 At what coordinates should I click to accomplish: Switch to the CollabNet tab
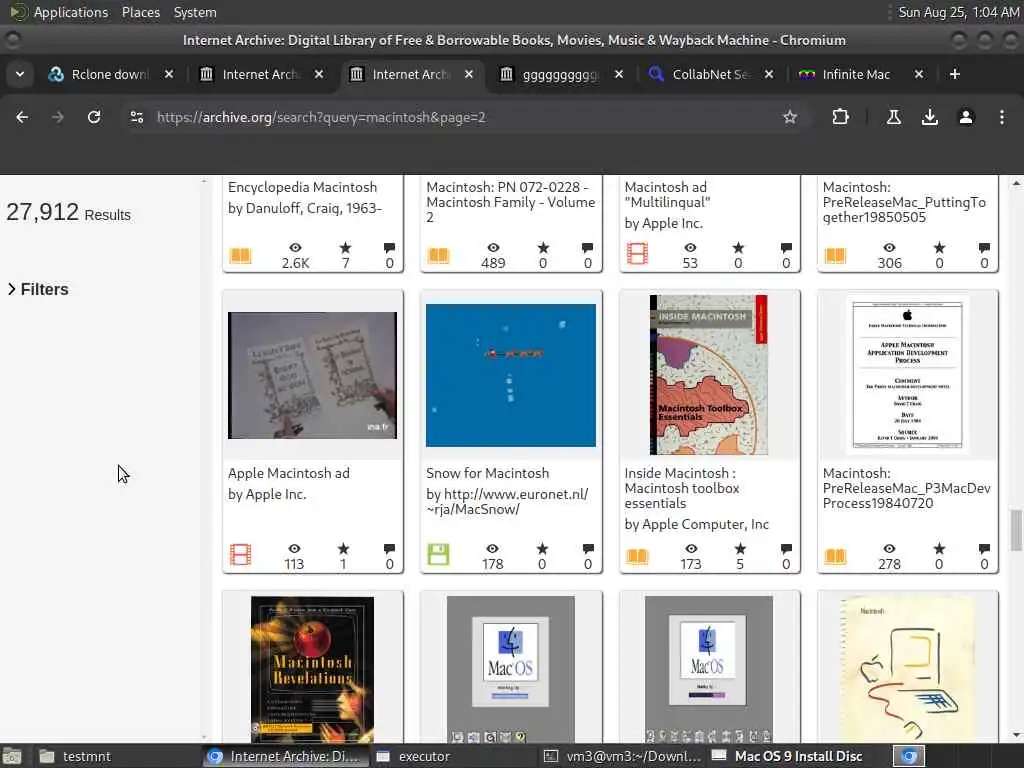click(x=711, y=74)
